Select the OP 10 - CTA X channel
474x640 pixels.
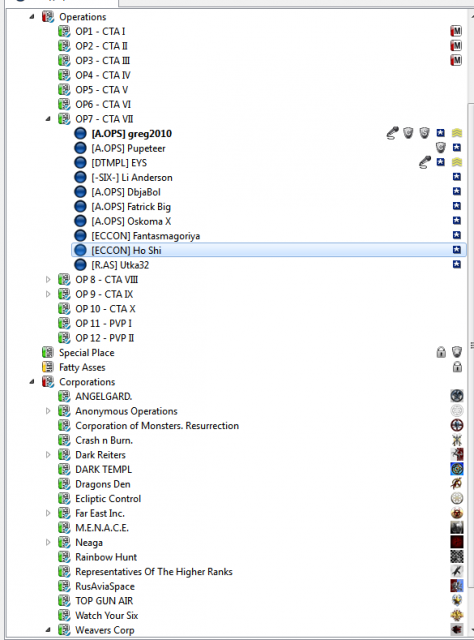click(105, 309)
